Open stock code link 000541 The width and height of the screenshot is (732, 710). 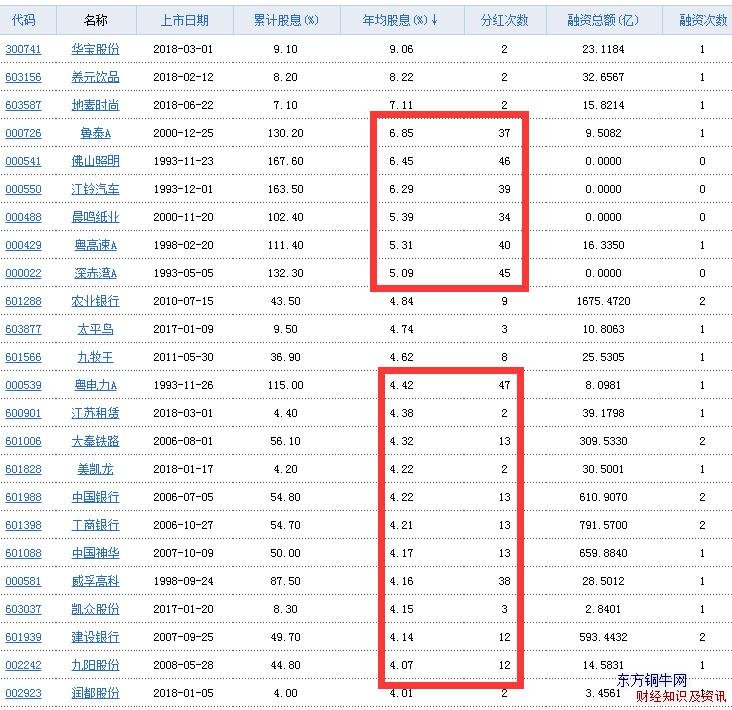[x=23, y=161]
